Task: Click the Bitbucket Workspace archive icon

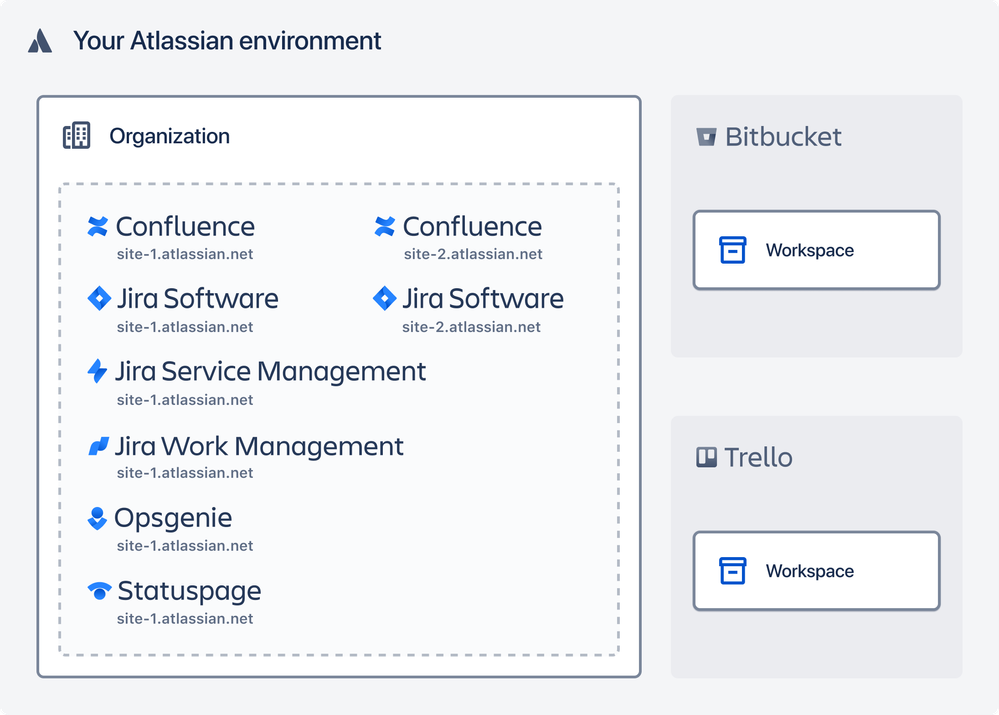Action: [733, 250]
